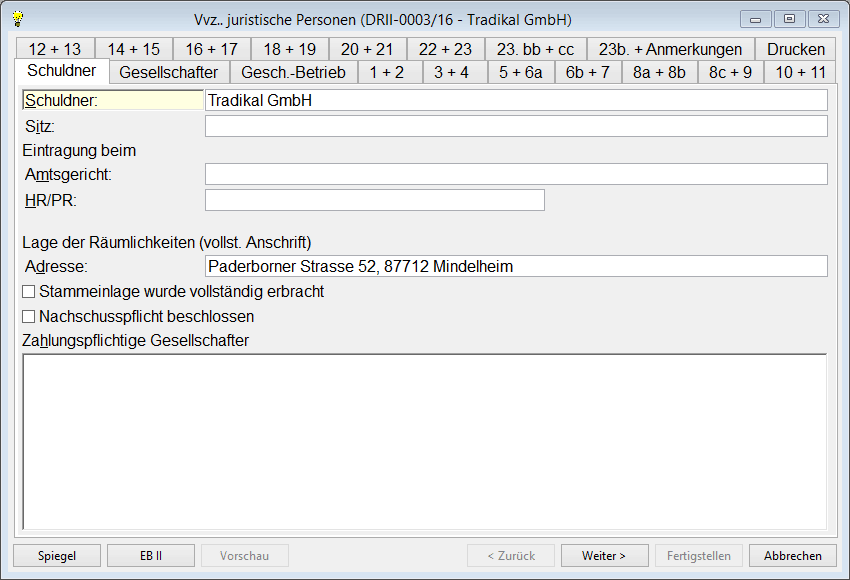This screenshot has height=580, width=850.
Task: Open the 1 + 2 tab
Action: (x=386, y=72)
